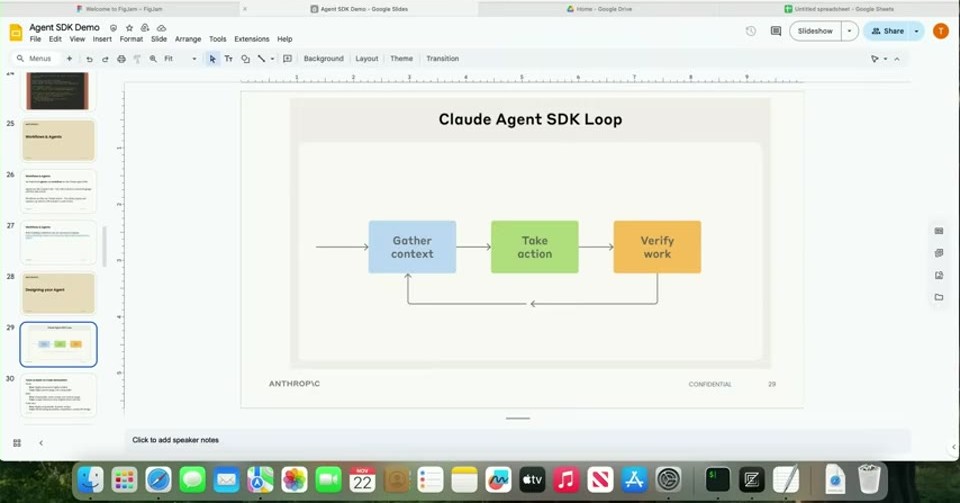Screen dimensions: 960x503
Task: Click the Transition button in toolbar
Action: 443,59
